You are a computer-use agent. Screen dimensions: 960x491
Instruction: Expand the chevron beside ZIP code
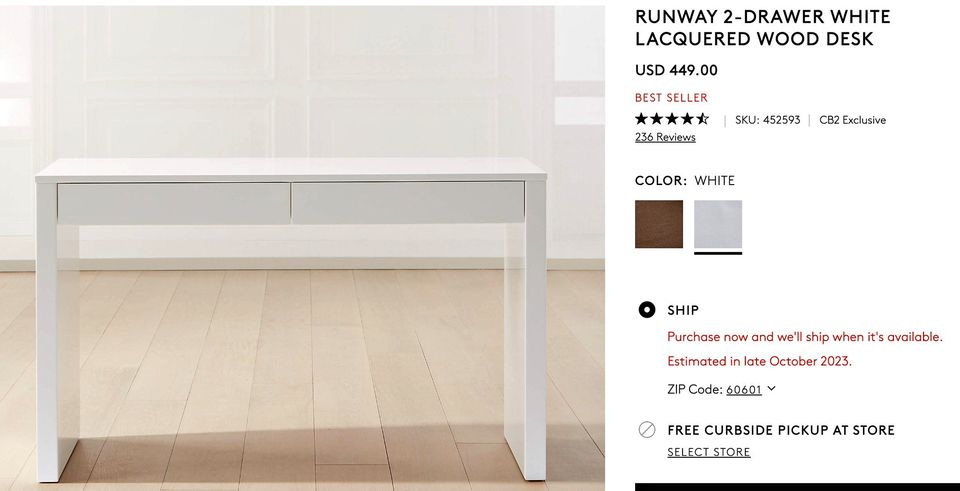coord(771,388)
